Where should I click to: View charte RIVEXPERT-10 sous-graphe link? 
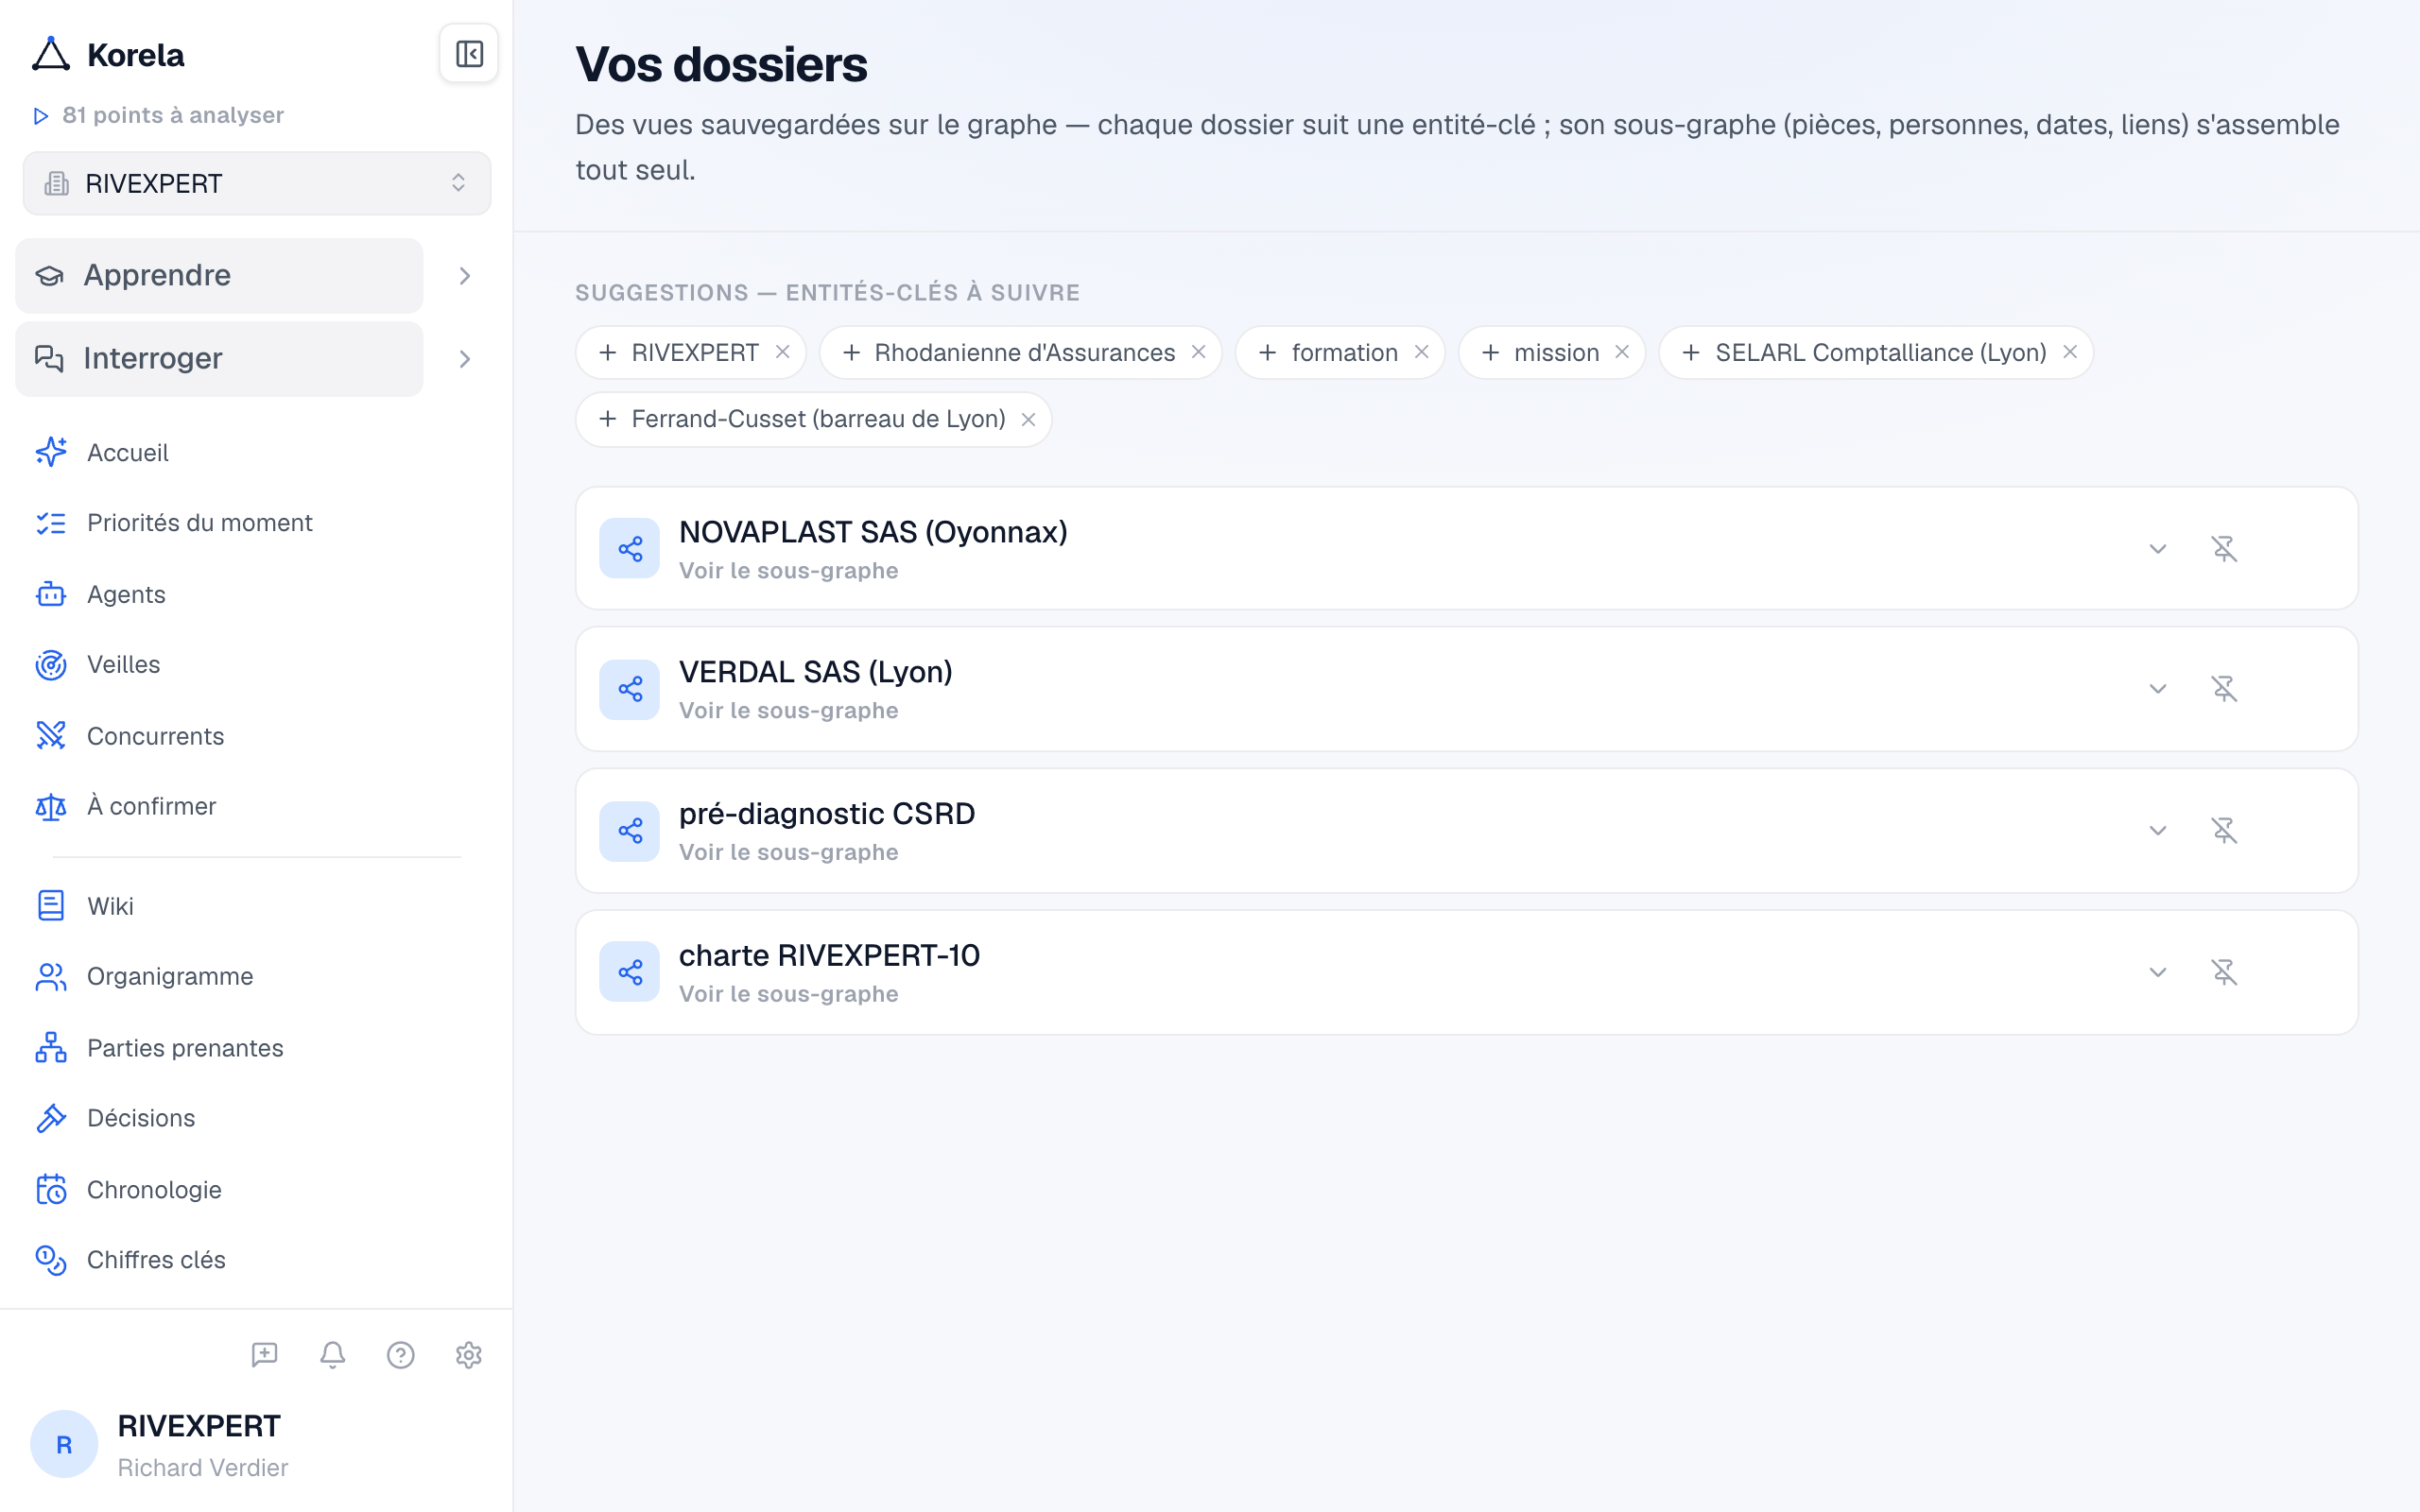(789, 994)
